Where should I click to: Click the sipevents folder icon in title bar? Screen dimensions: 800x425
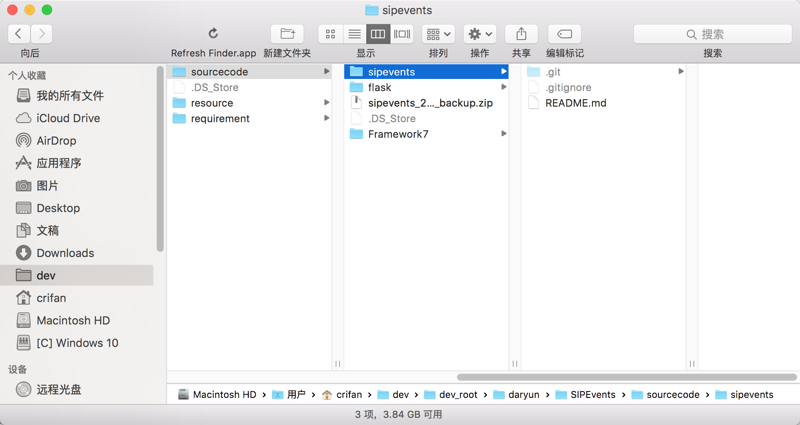pyautogui.click(x=372, y=10)
